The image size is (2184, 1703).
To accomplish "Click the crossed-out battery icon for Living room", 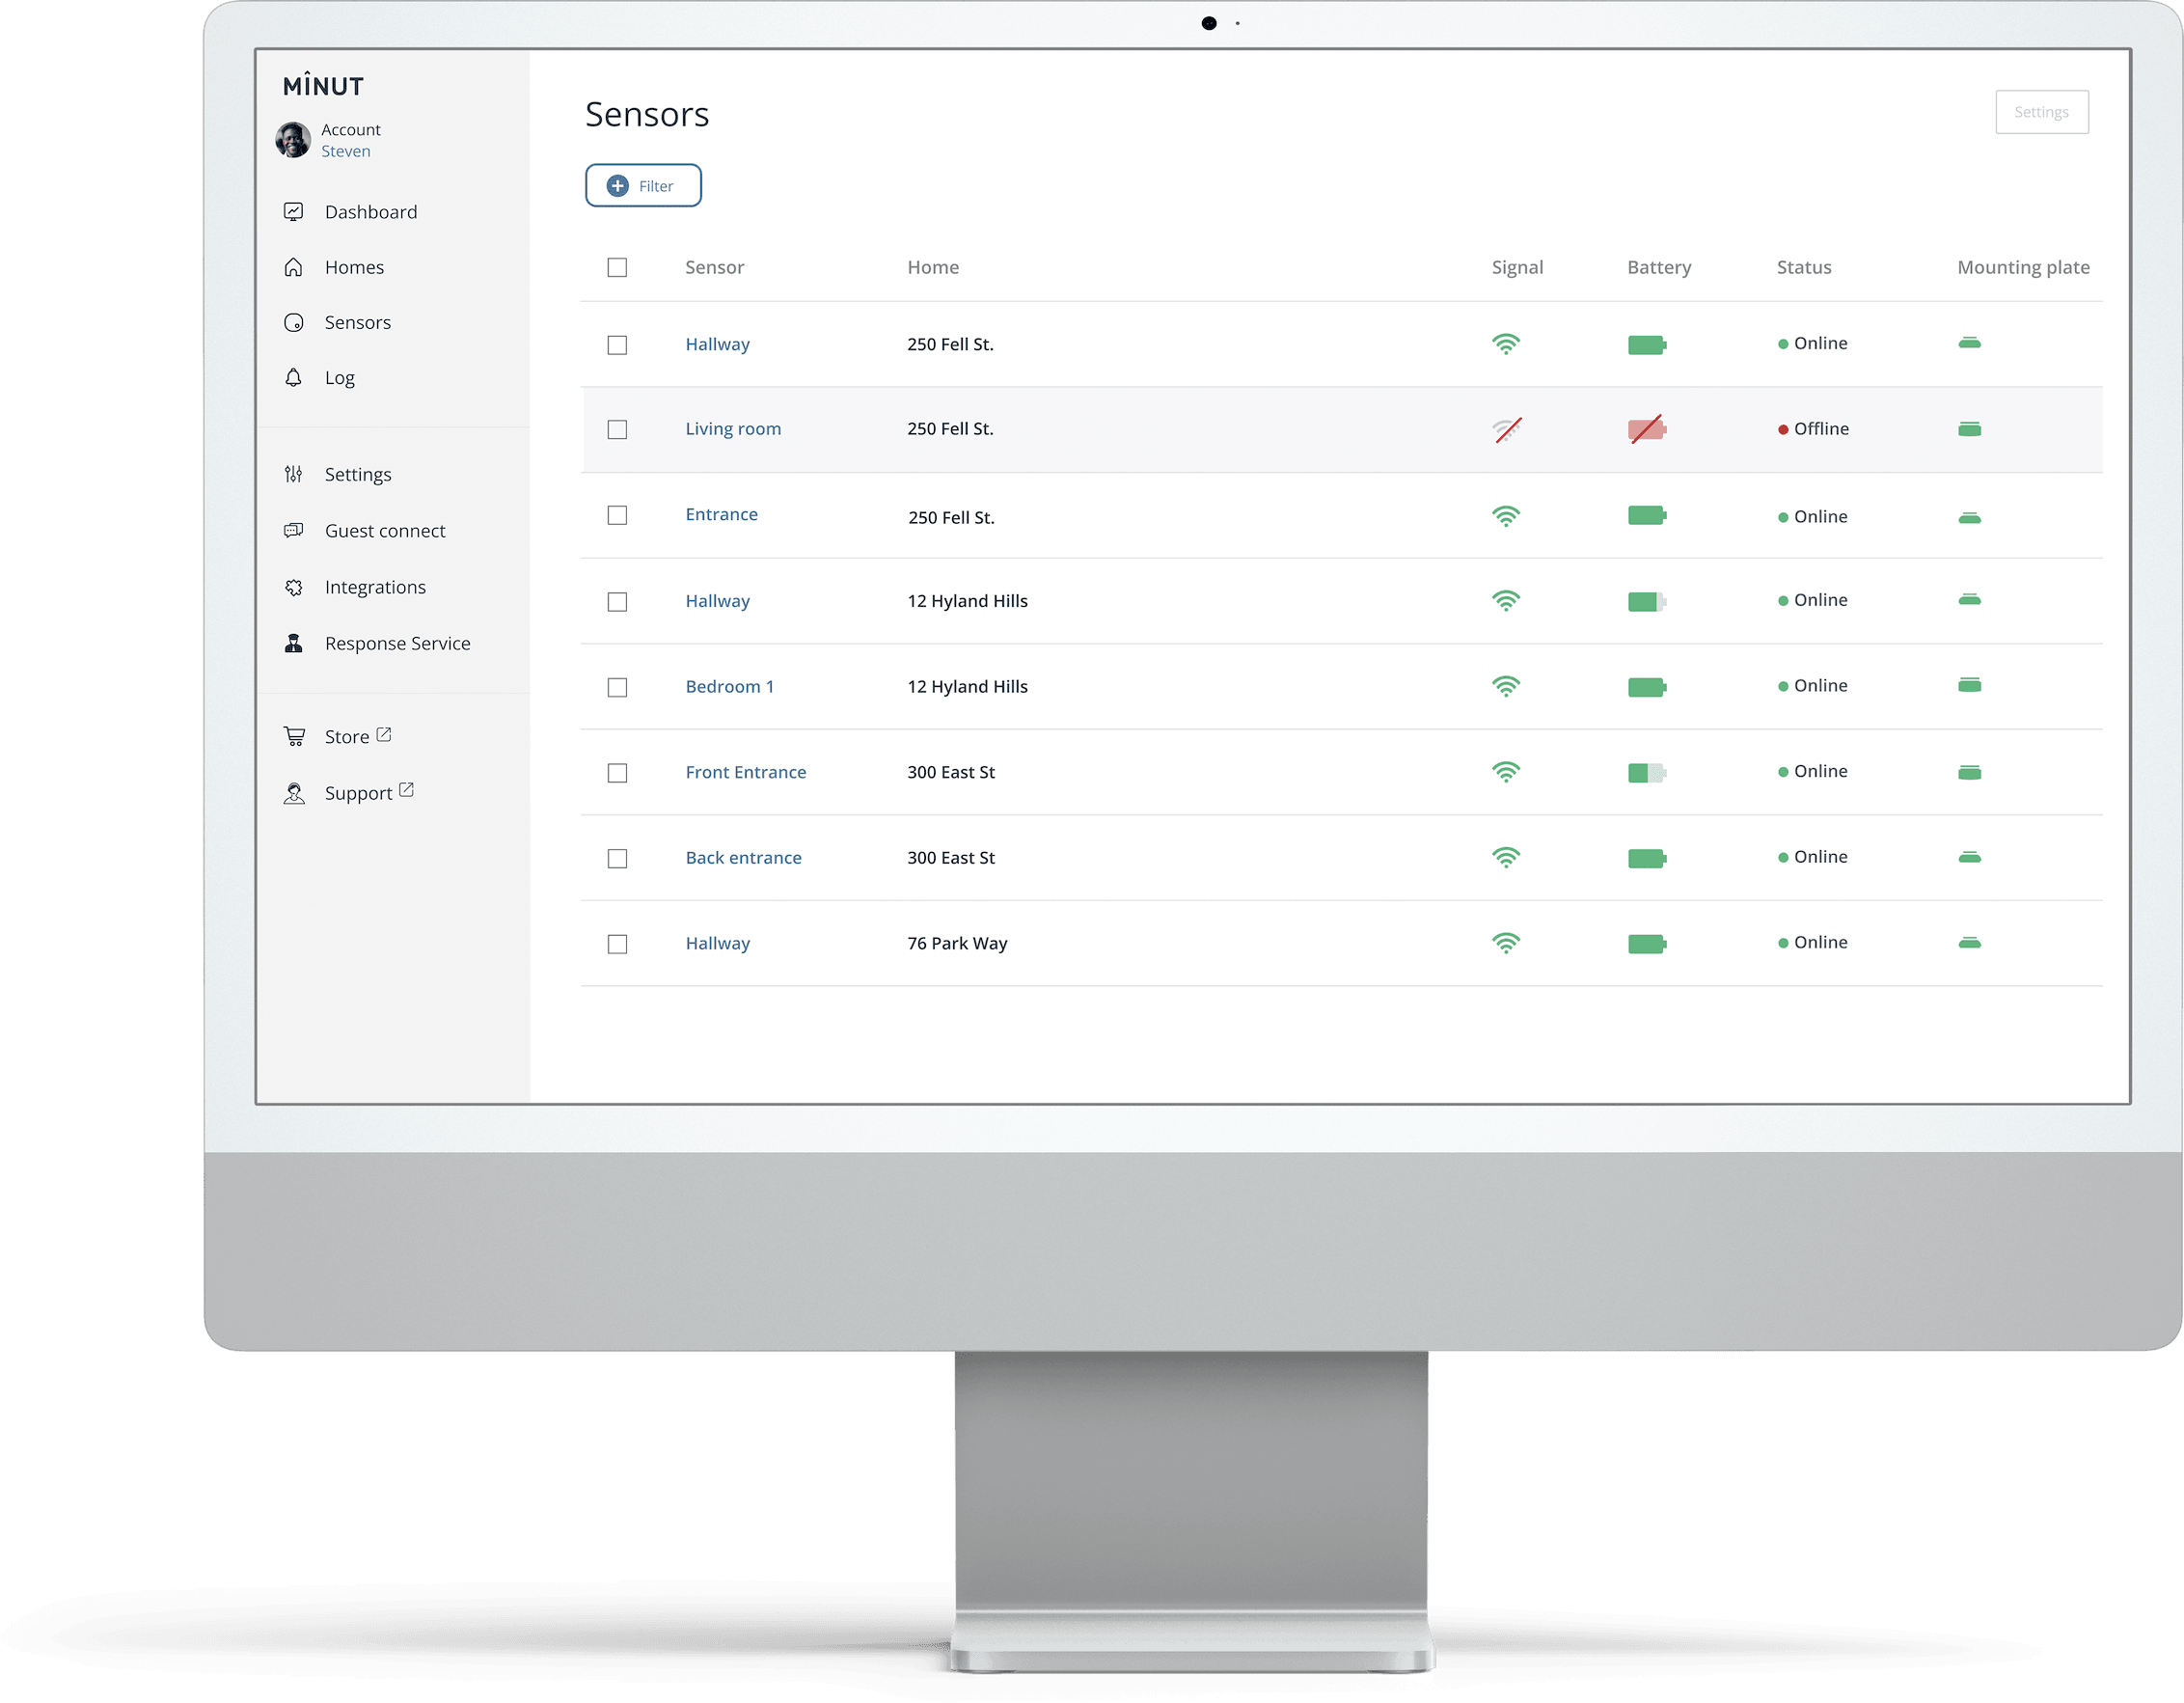I will coord(1646,429).
